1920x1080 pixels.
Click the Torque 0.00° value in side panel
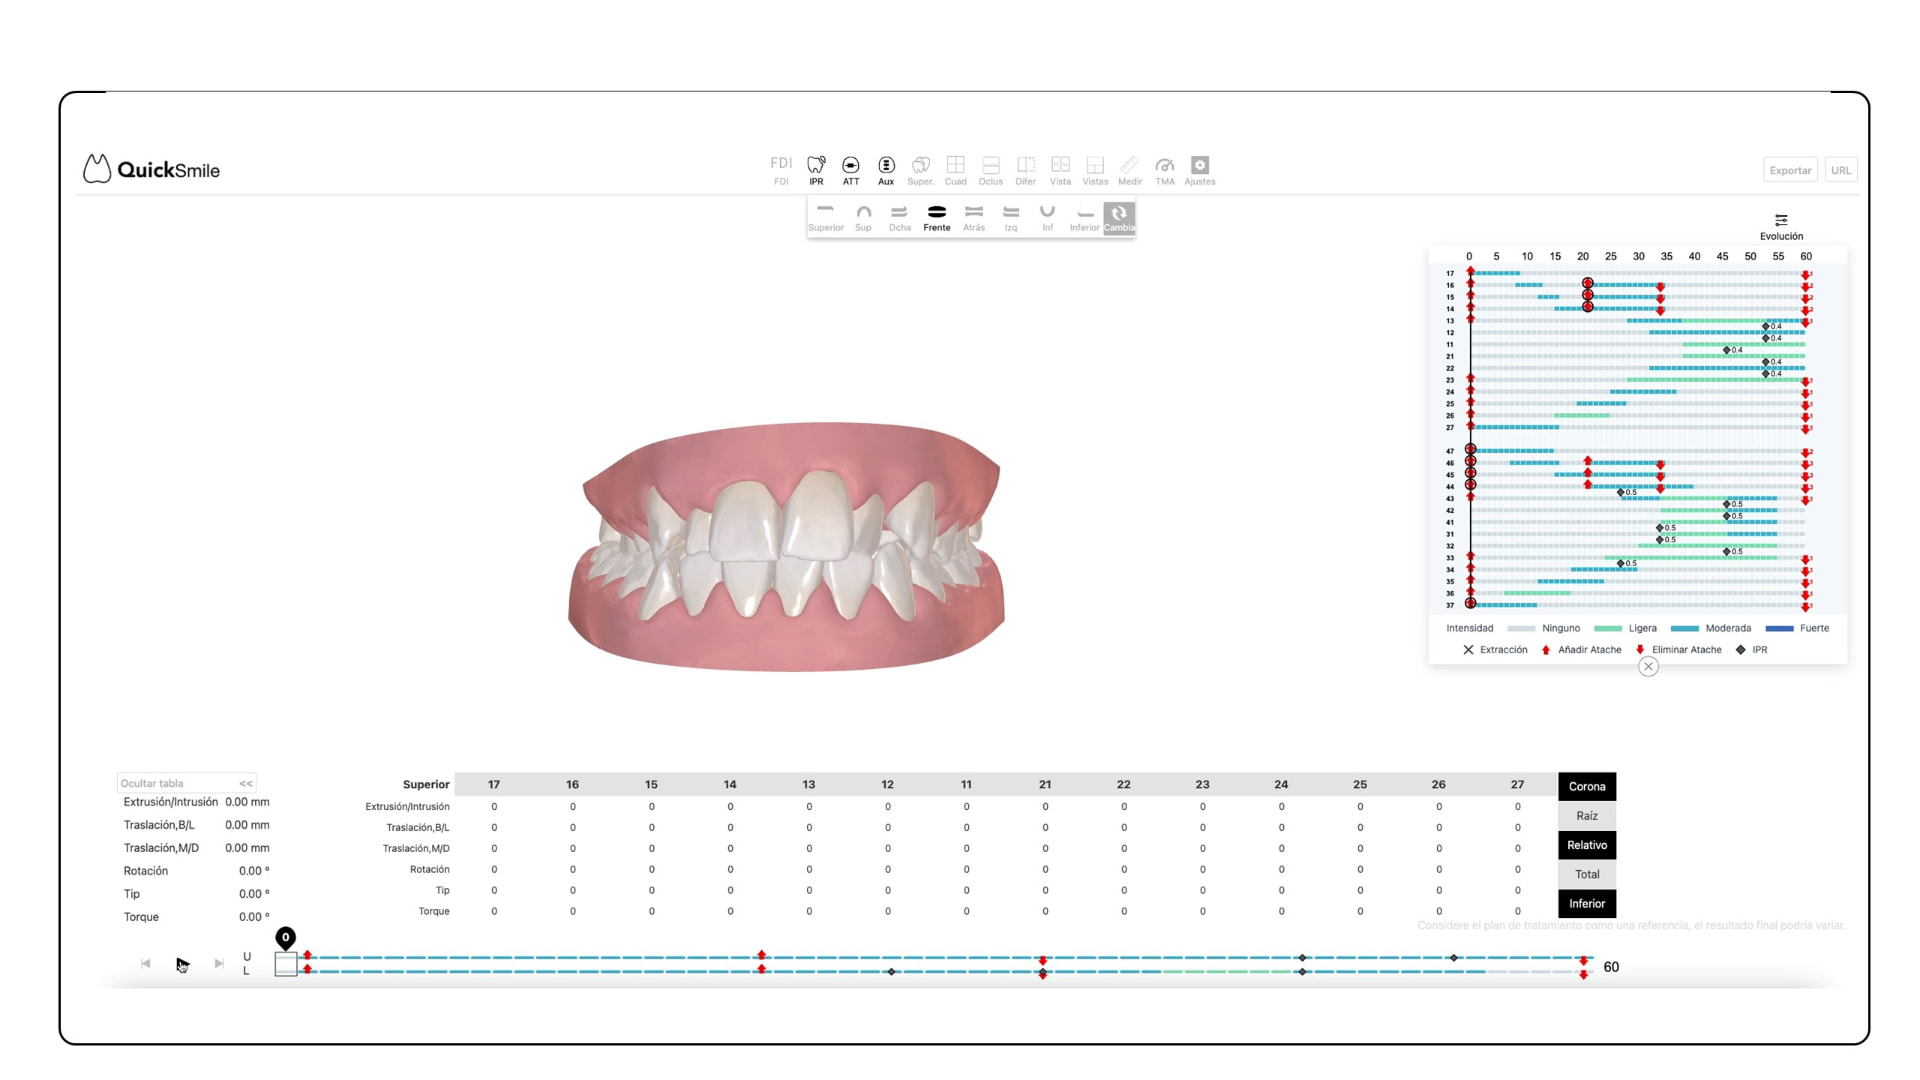coord(254,917)
